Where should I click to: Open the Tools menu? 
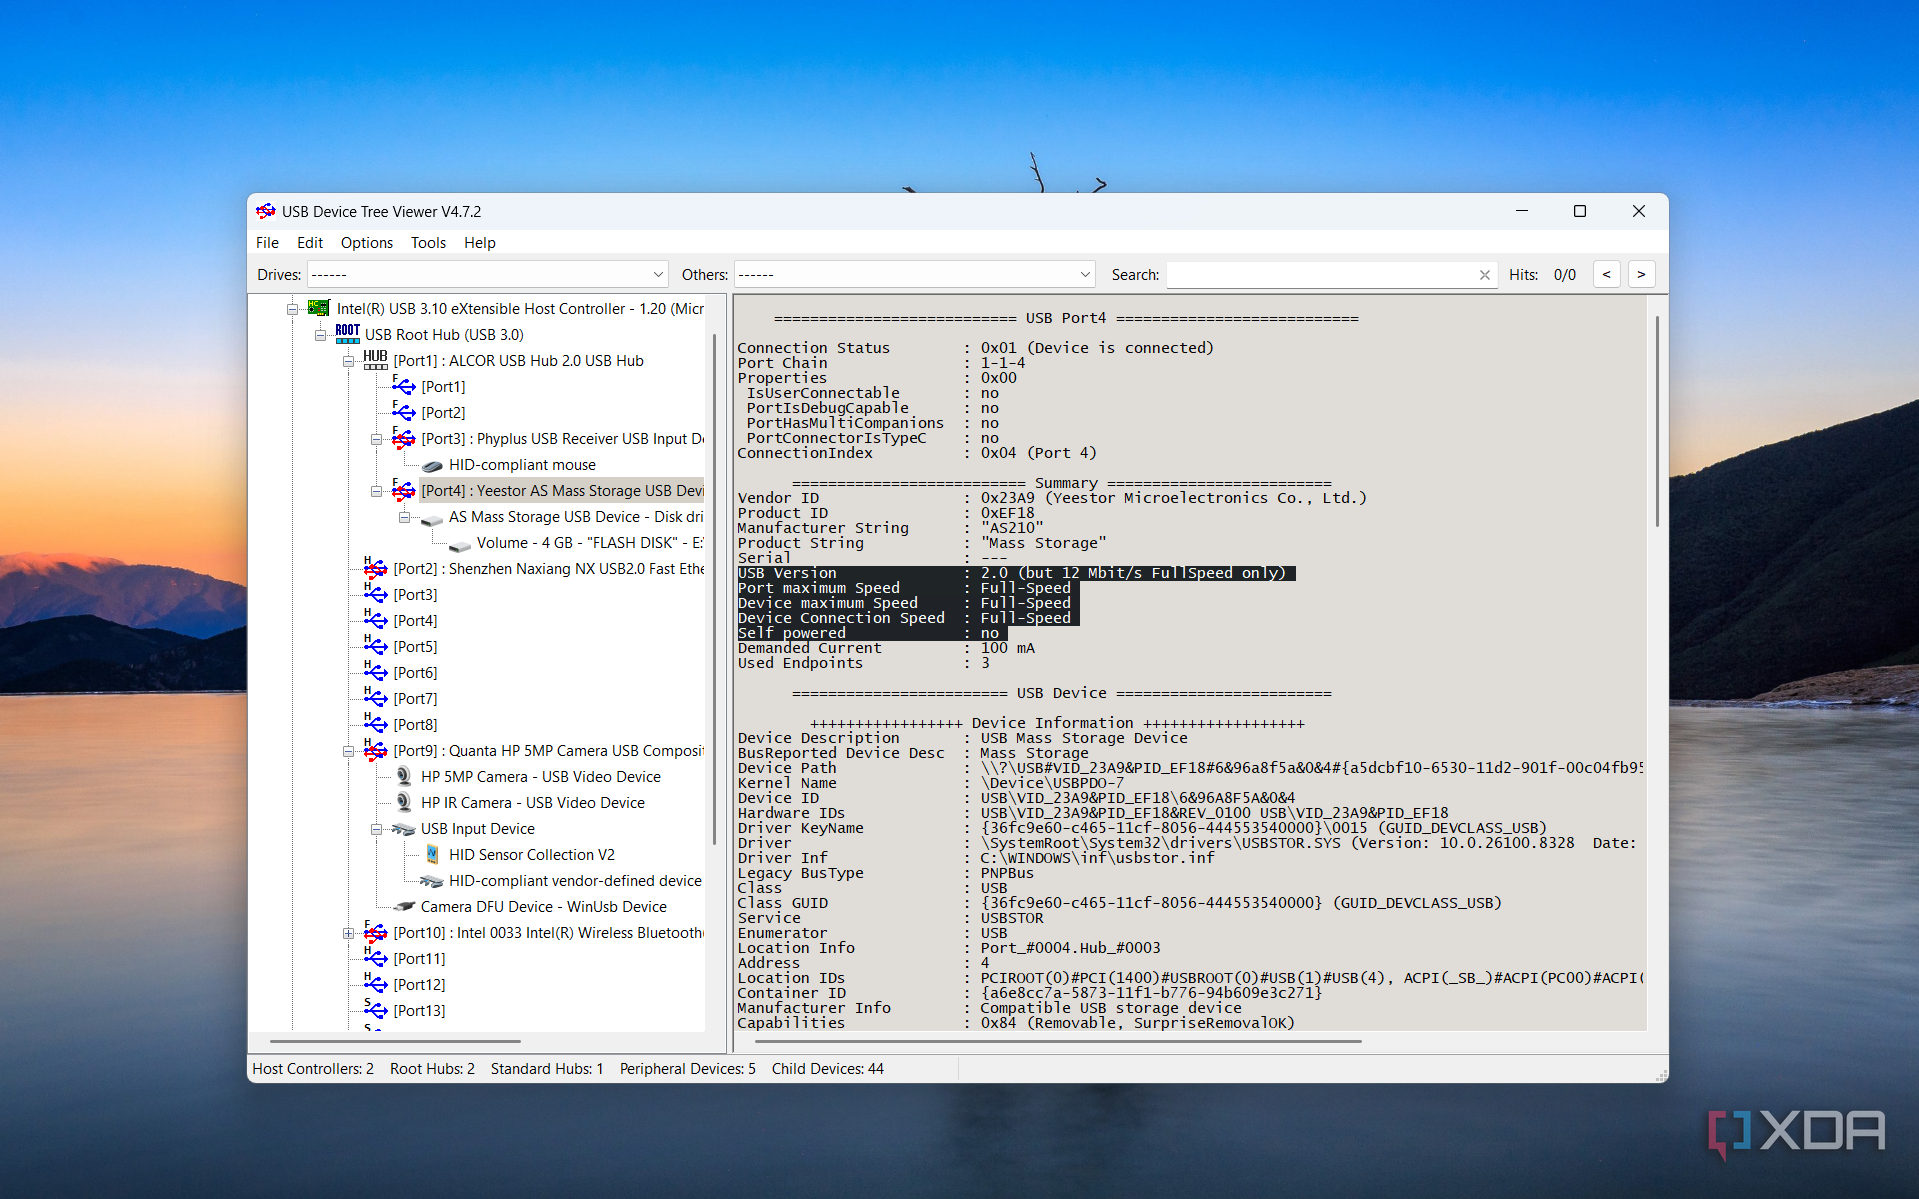428,243
